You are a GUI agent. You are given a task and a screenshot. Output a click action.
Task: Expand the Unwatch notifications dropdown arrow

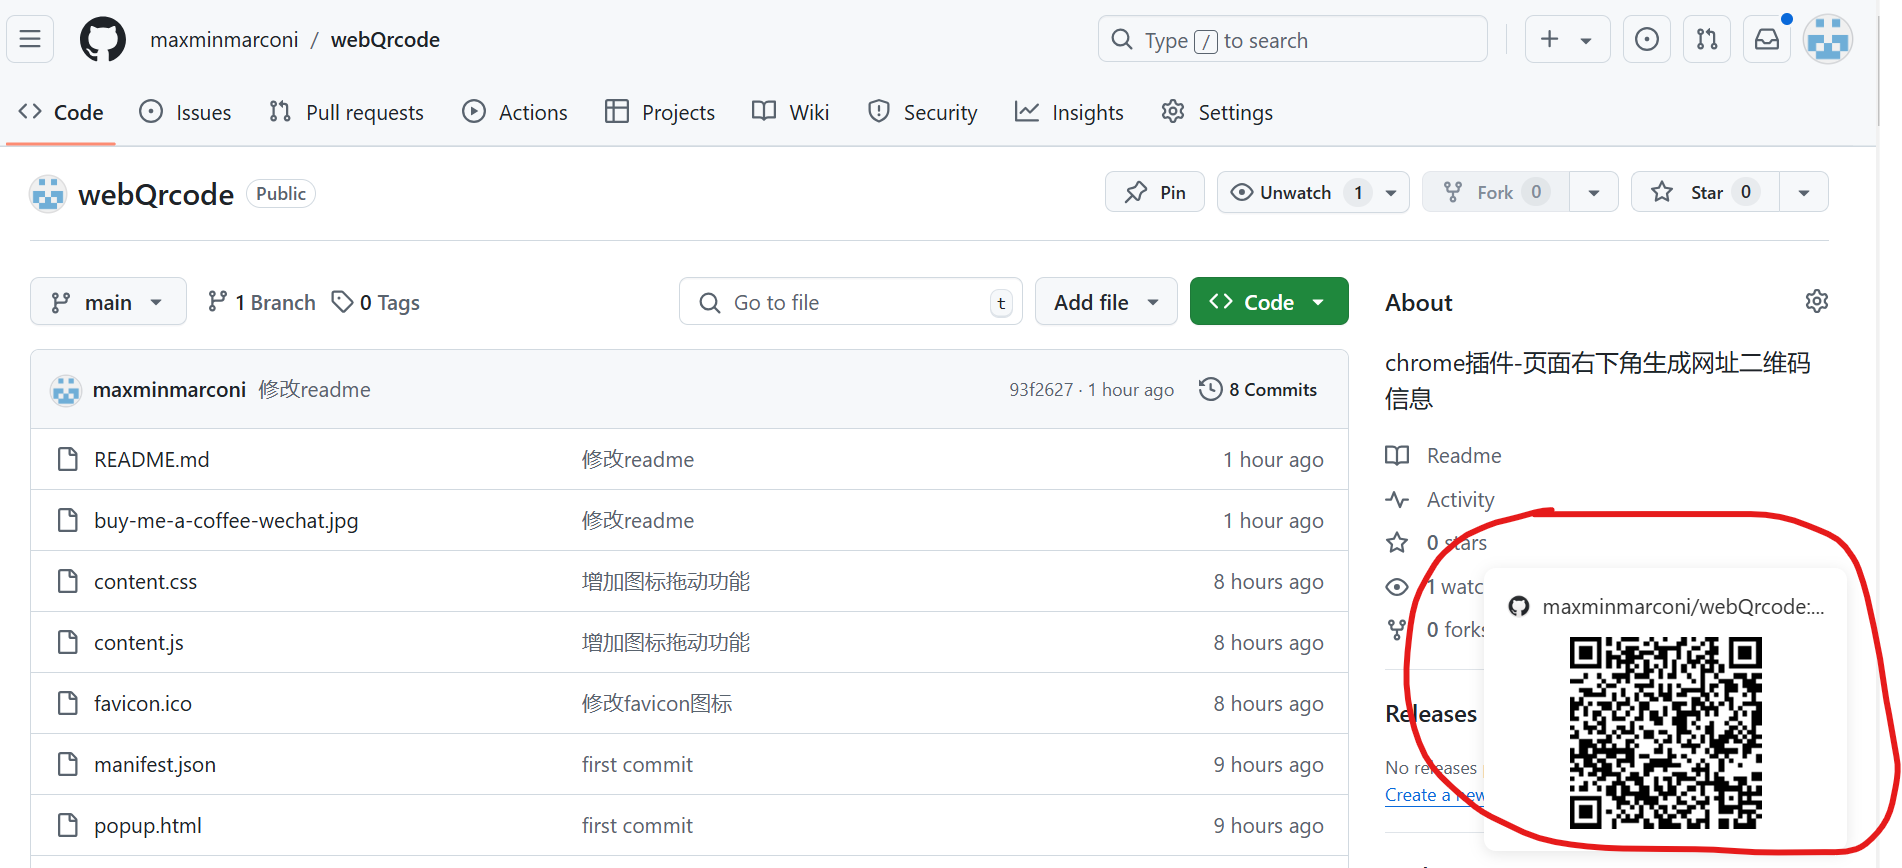[1391, 193]
